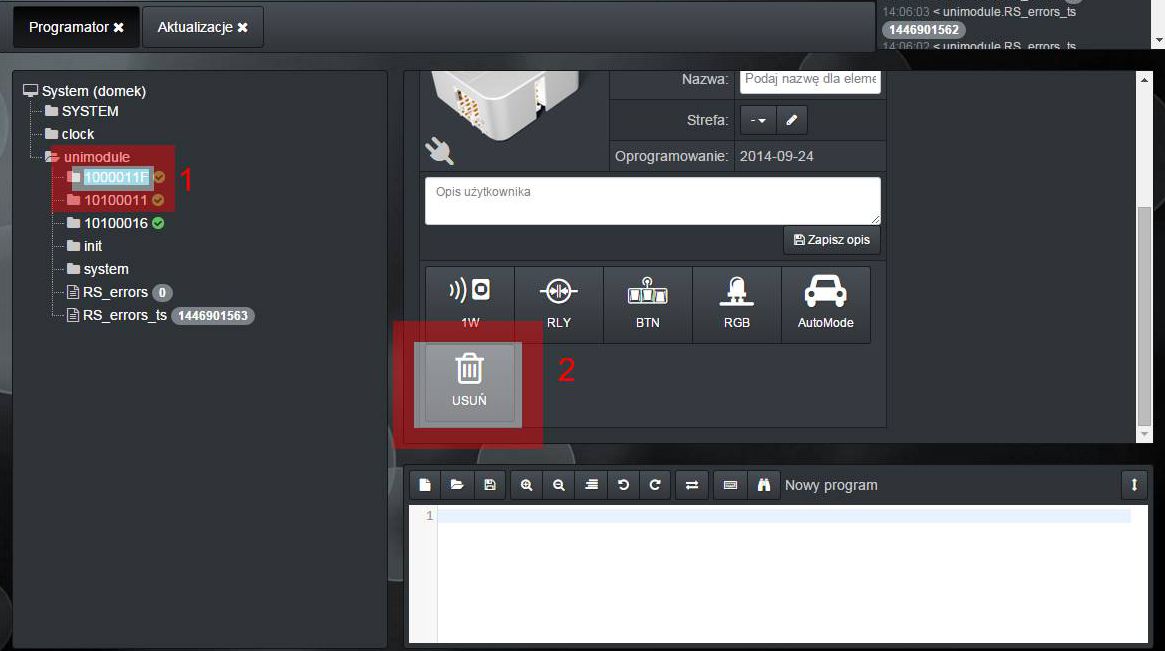This screenshot has height=651, width=1165.
Task: Close the Programator tab
Action: pos(119,28)
